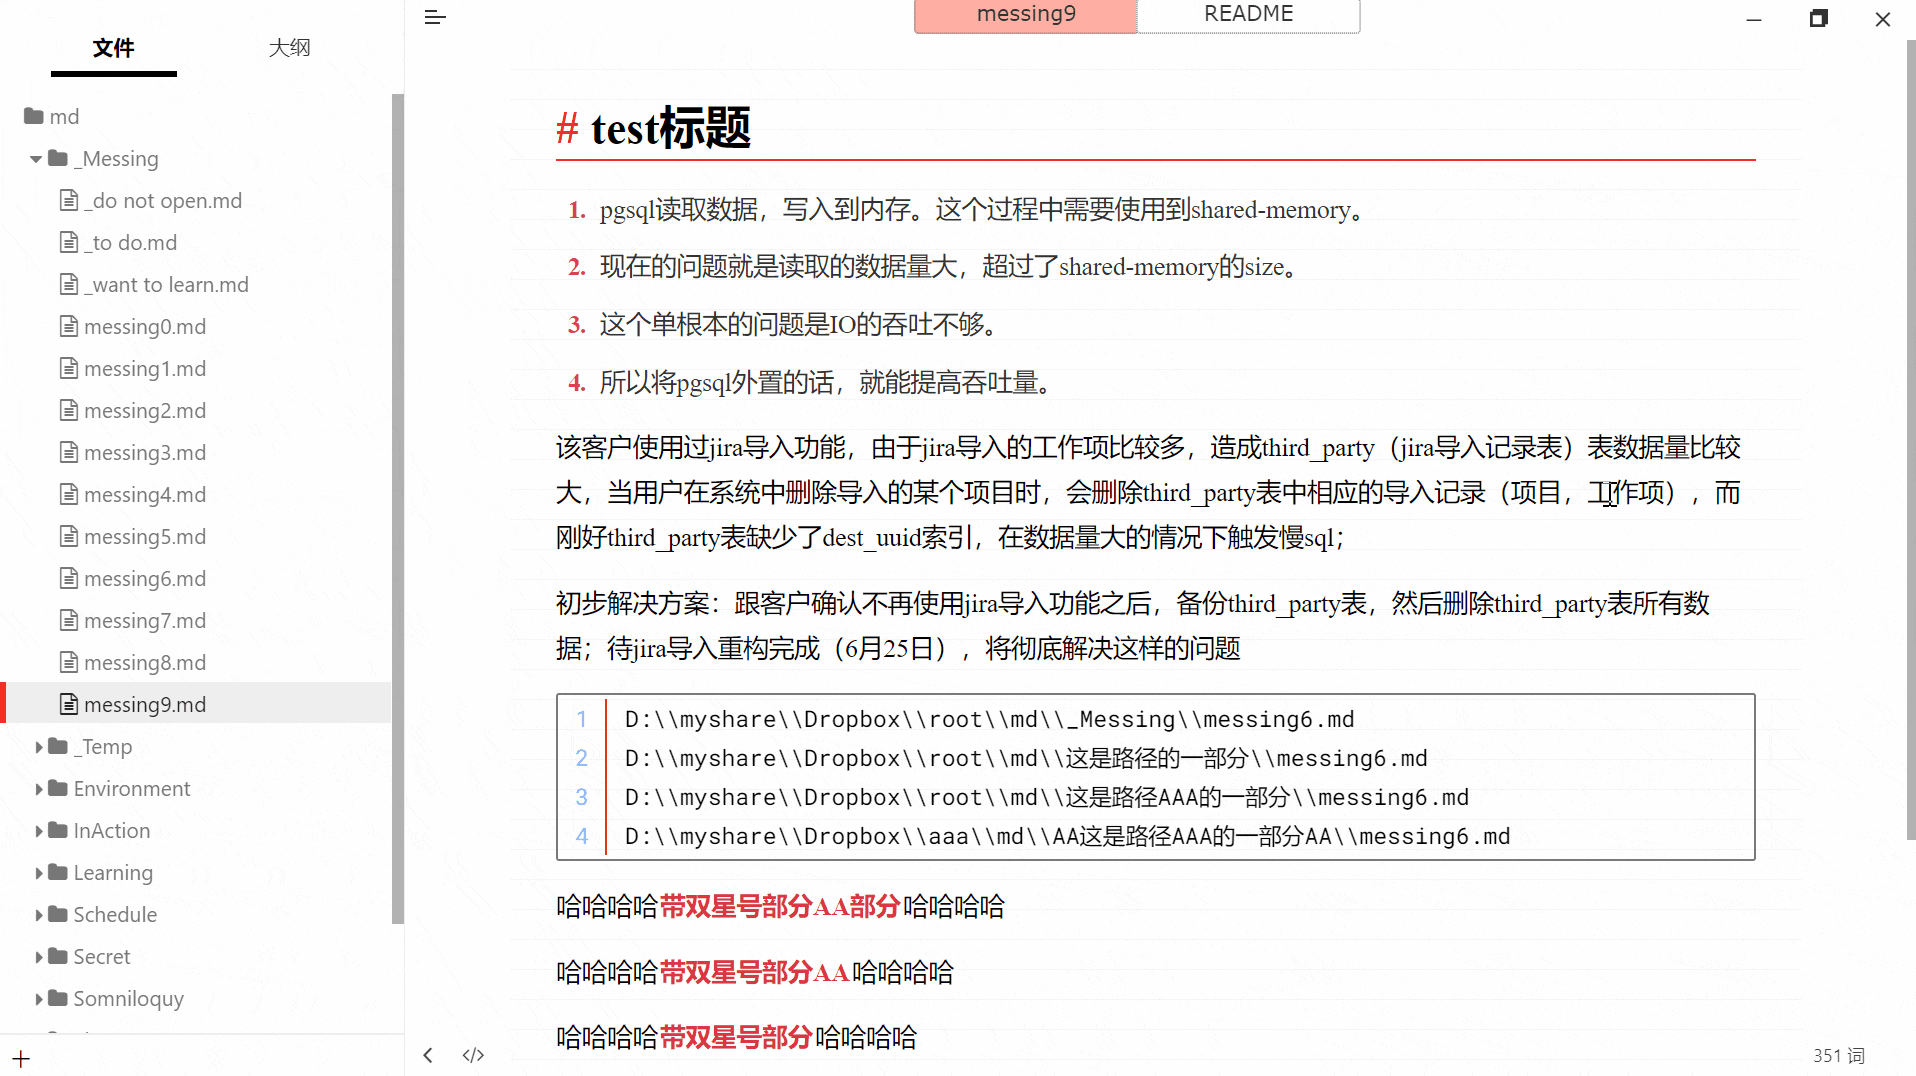
Task: Expand the Somniloquy folder arrow
Action: point(38,999)
